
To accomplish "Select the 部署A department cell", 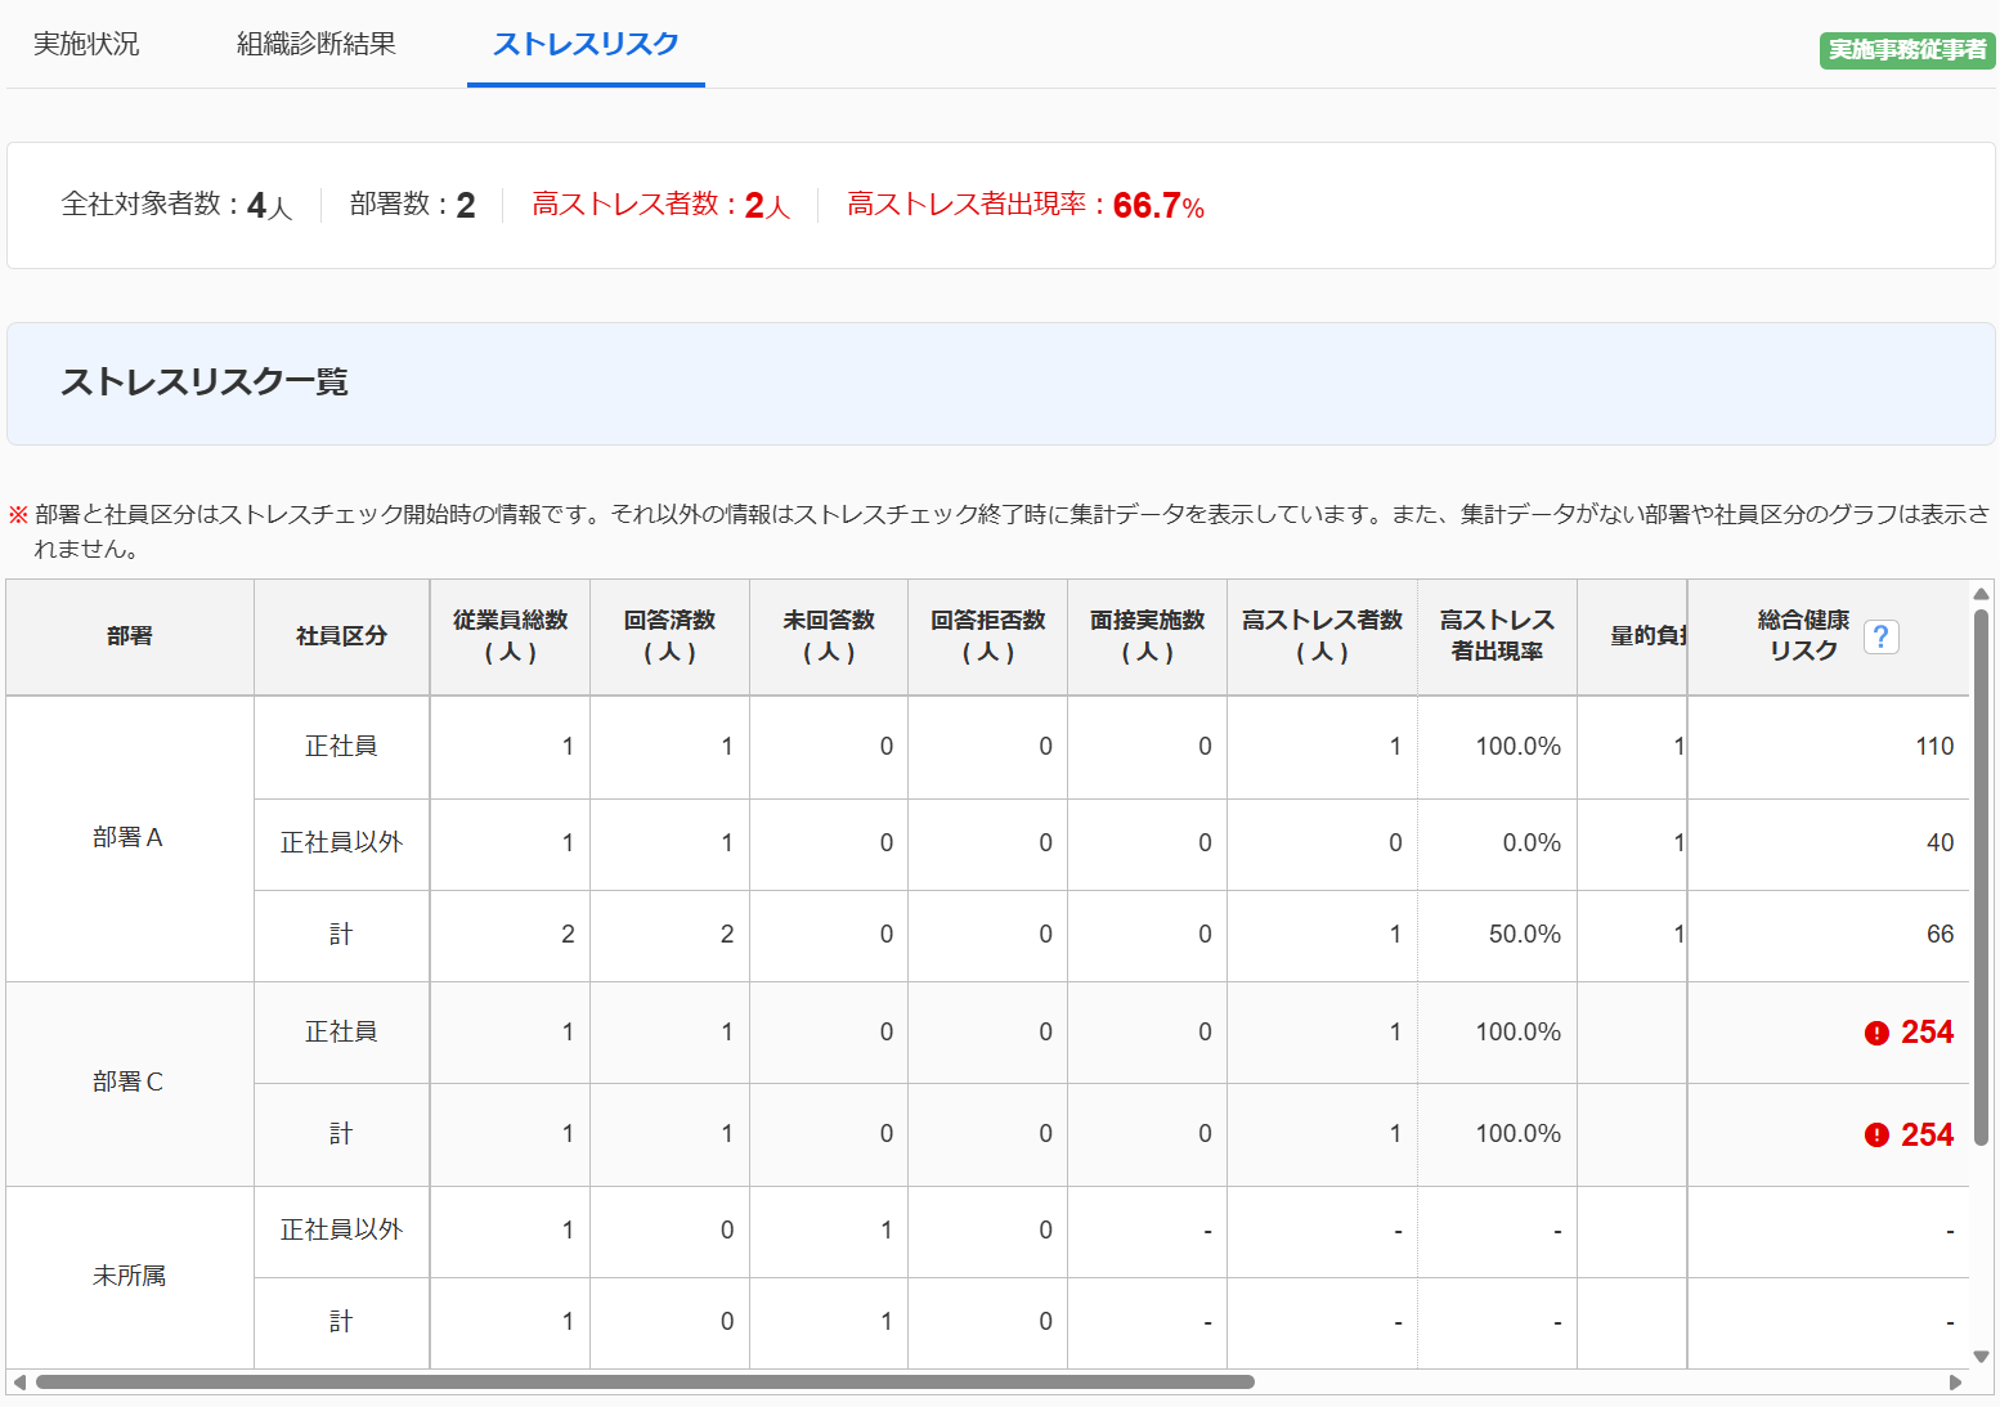I will [x=128, y=838].
